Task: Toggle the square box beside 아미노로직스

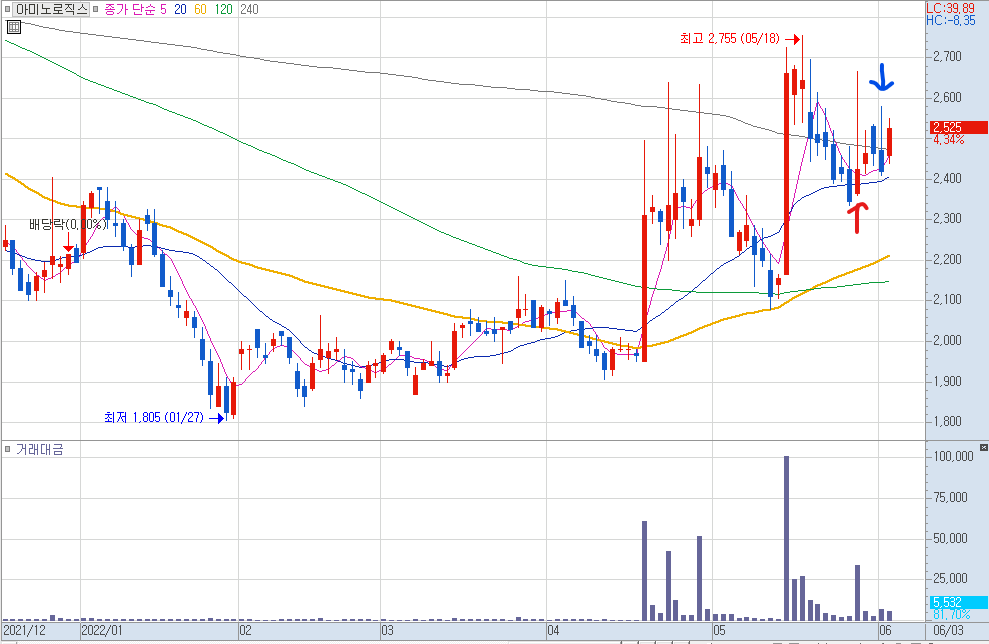Action: pyautogui.click(x=7, y=9)
